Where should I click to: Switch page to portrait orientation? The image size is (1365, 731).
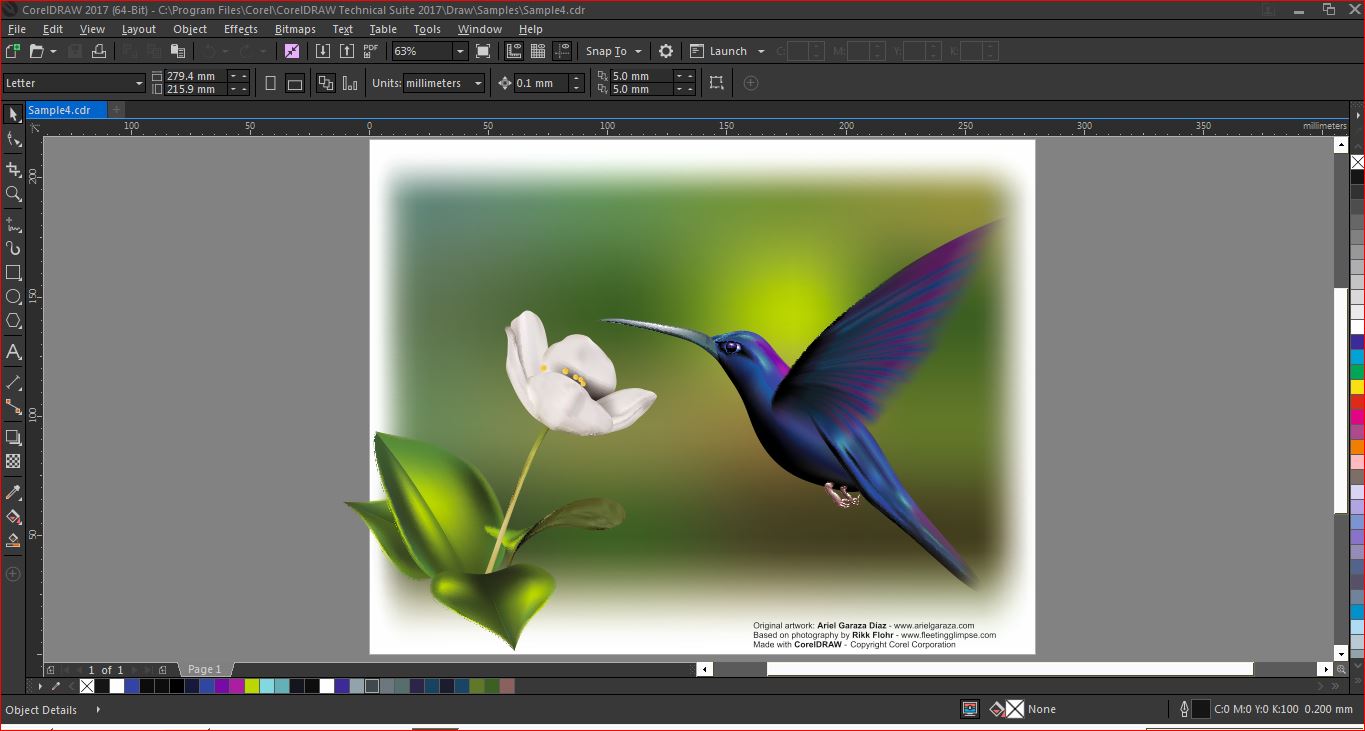click(270, 83)
